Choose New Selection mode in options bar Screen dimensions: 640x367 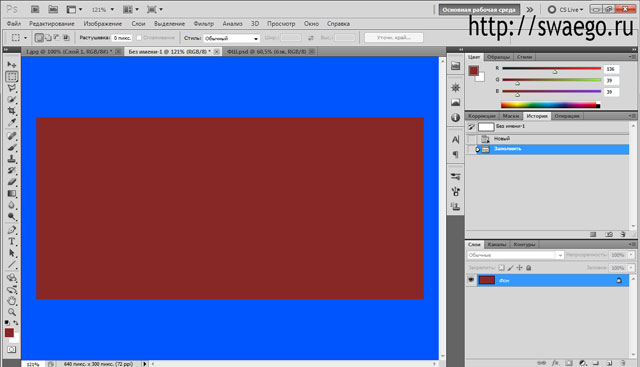coord(39,38)
